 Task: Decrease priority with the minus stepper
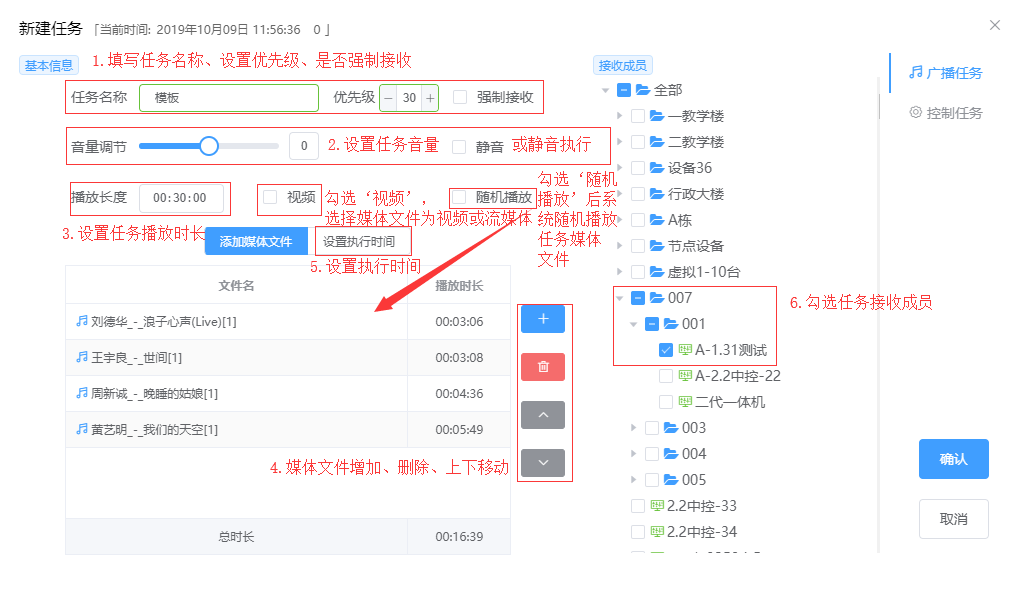tap(389, 98)
